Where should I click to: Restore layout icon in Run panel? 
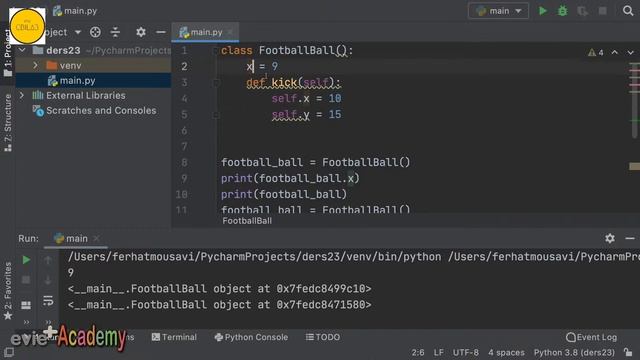26,304
